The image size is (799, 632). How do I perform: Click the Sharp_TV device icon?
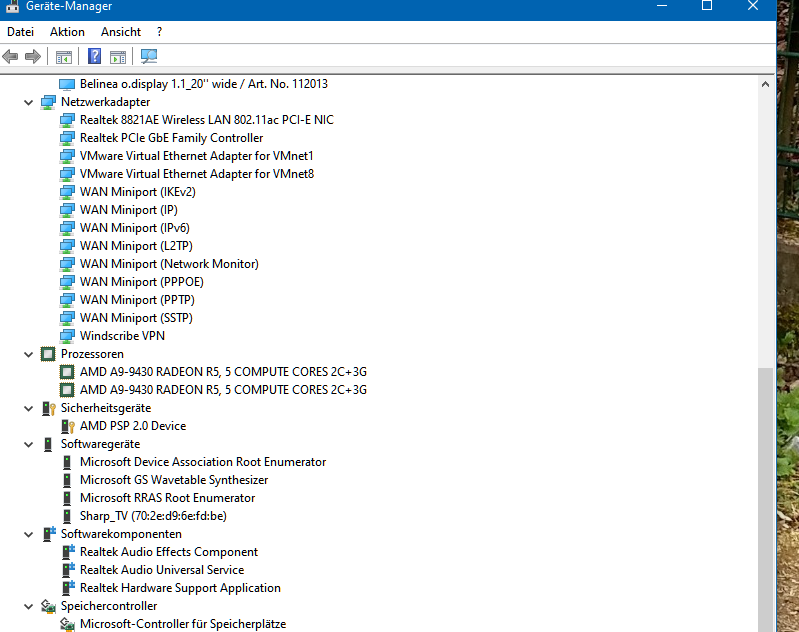coord(67,516)
